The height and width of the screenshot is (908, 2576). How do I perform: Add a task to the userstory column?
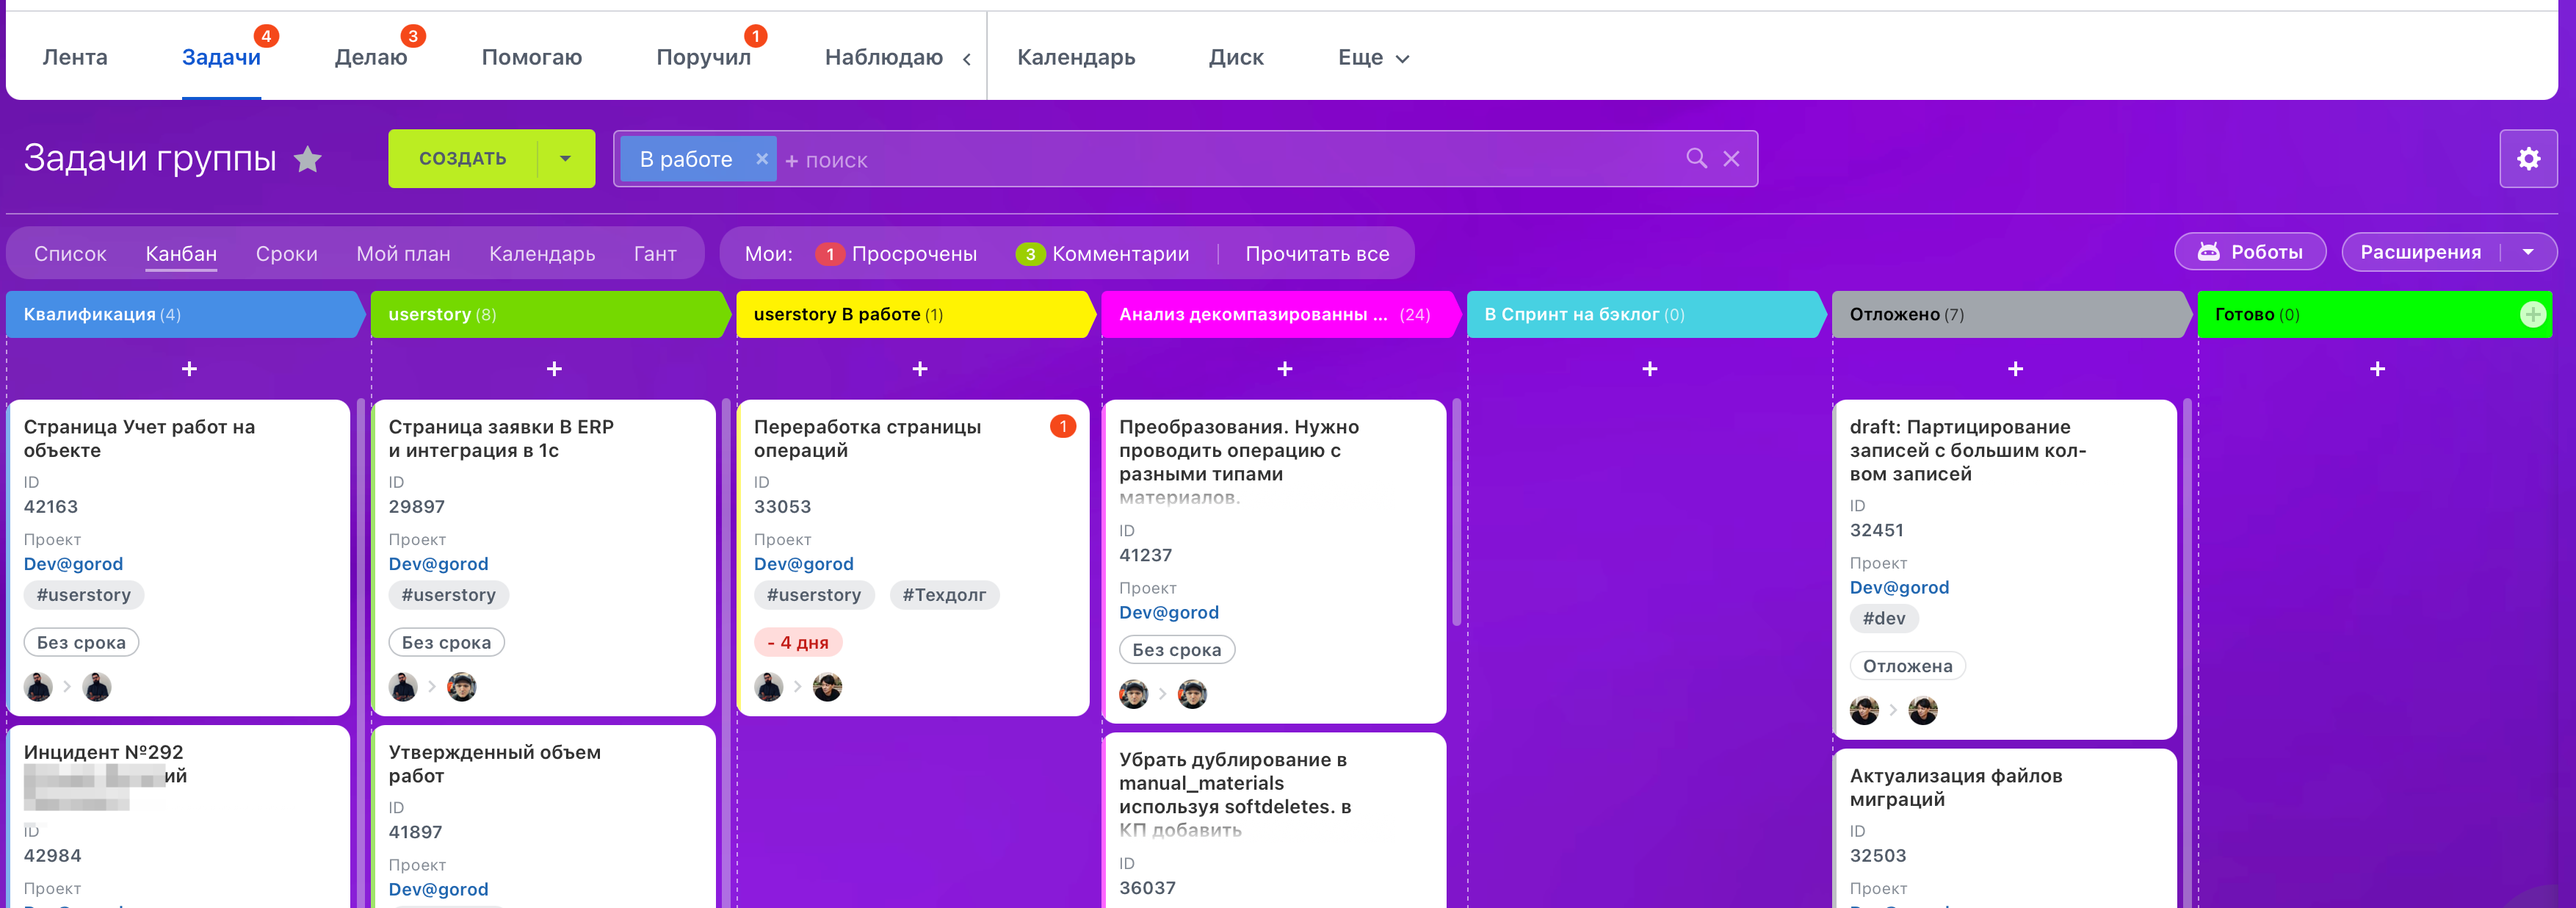(554, 369)
